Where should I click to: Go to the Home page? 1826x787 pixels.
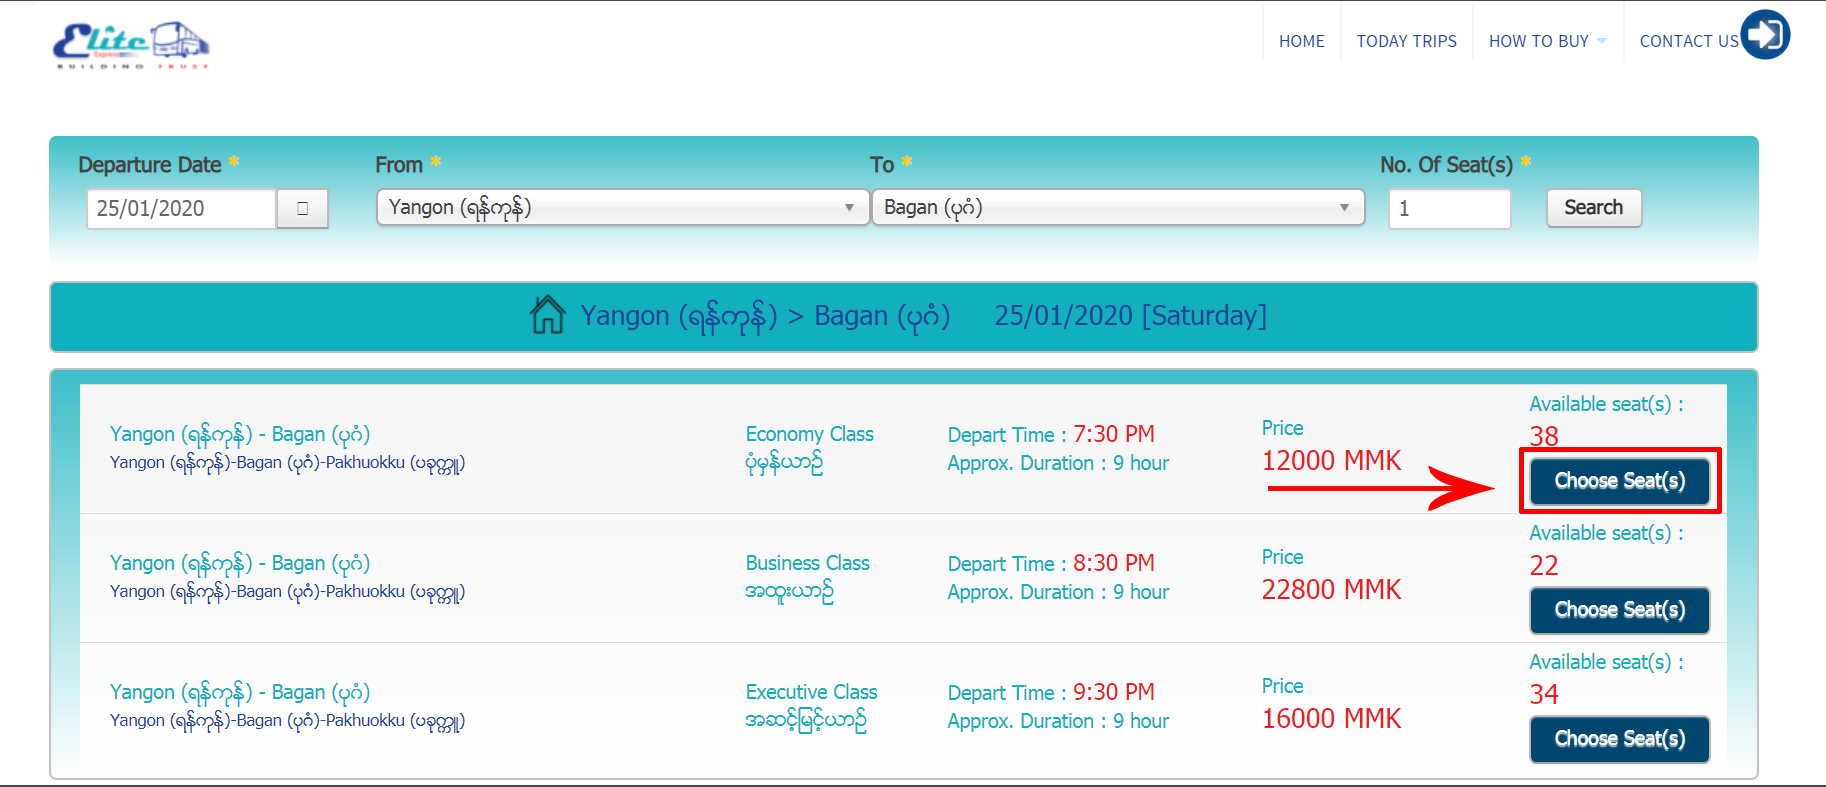(1301, 41)
